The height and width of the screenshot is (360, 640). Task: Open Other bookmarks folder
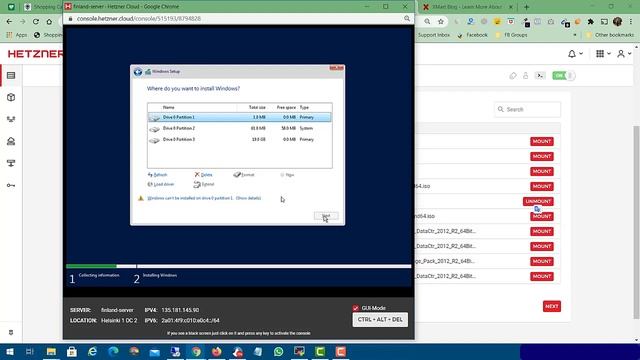click(610, 35)
